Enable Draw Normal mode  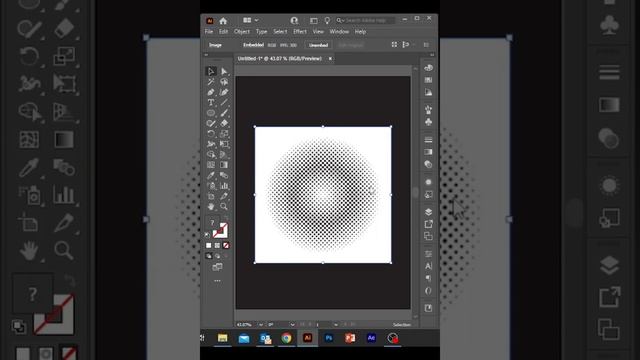click(x=209, y=256)
